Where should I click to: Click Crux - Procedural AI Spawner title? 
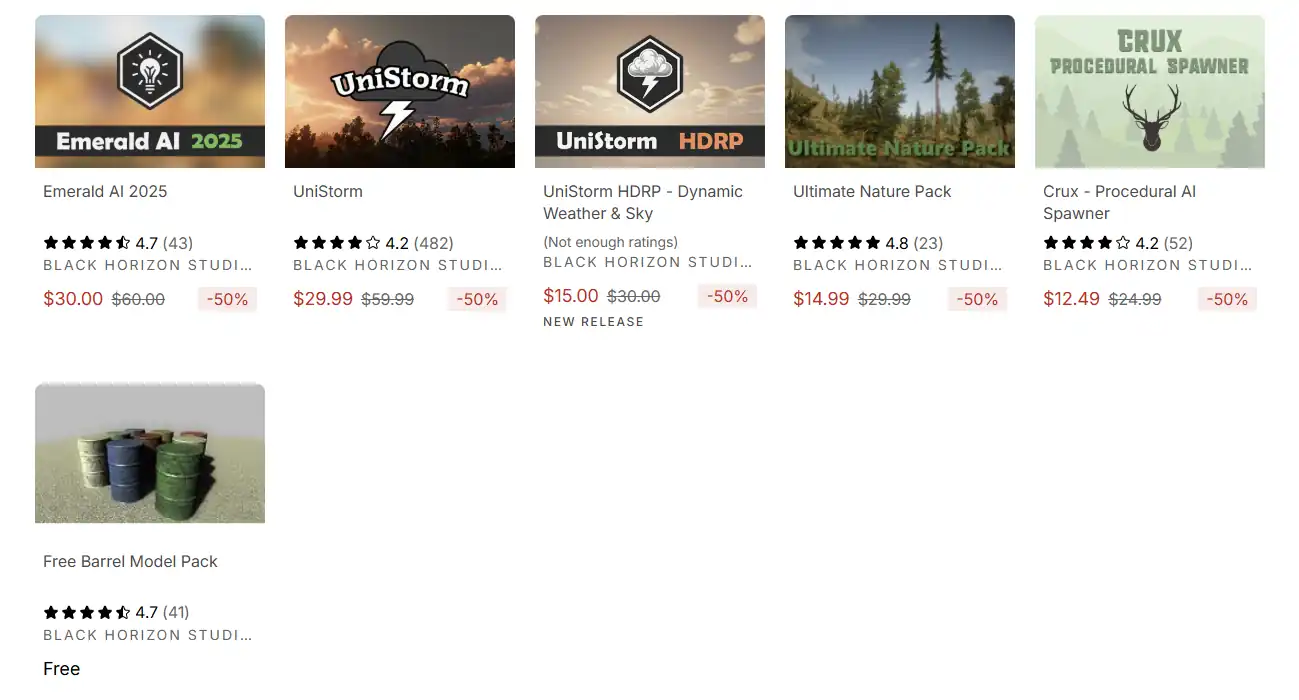point(1119,202)
